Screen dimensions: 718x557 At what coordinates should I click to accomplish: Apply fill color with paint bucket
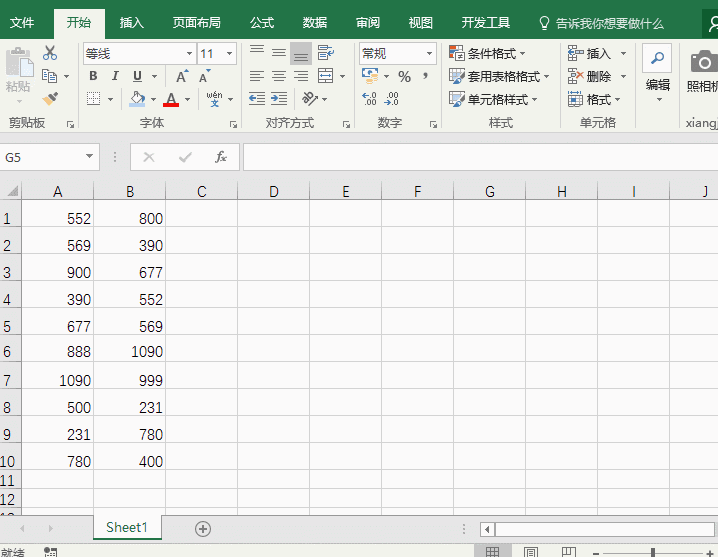pyautogui.click(x=137, y=98)
